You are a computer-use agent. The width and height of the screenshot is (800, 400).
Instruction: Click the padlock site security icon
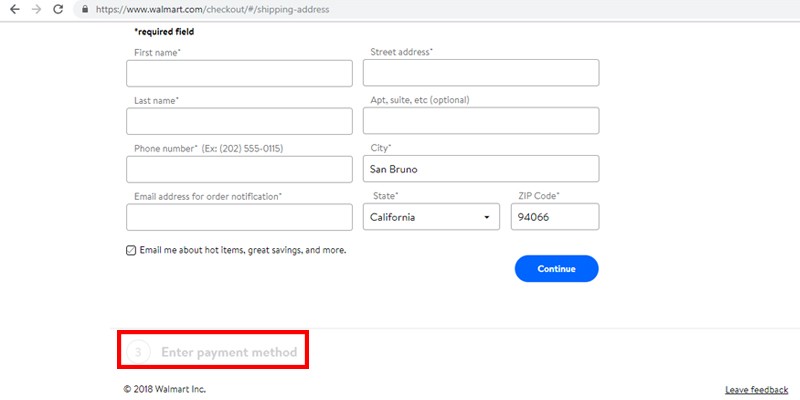85,9
